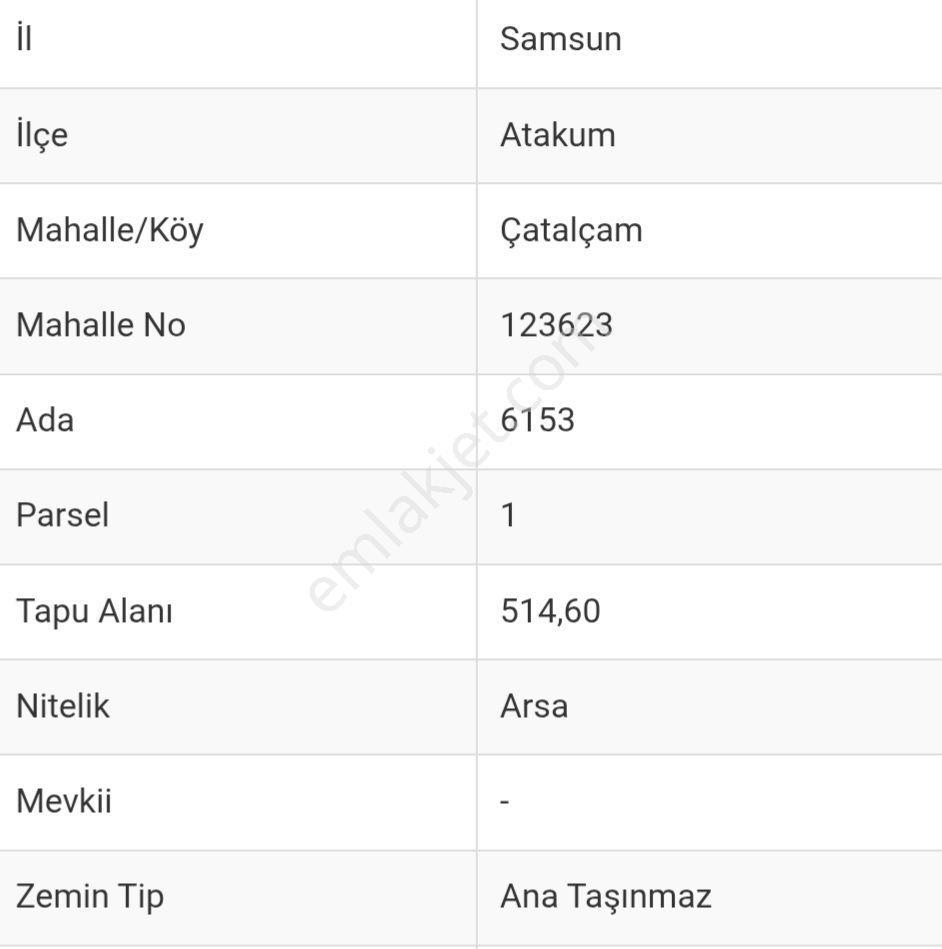Select the Atakum district value

tap(558, 134)
